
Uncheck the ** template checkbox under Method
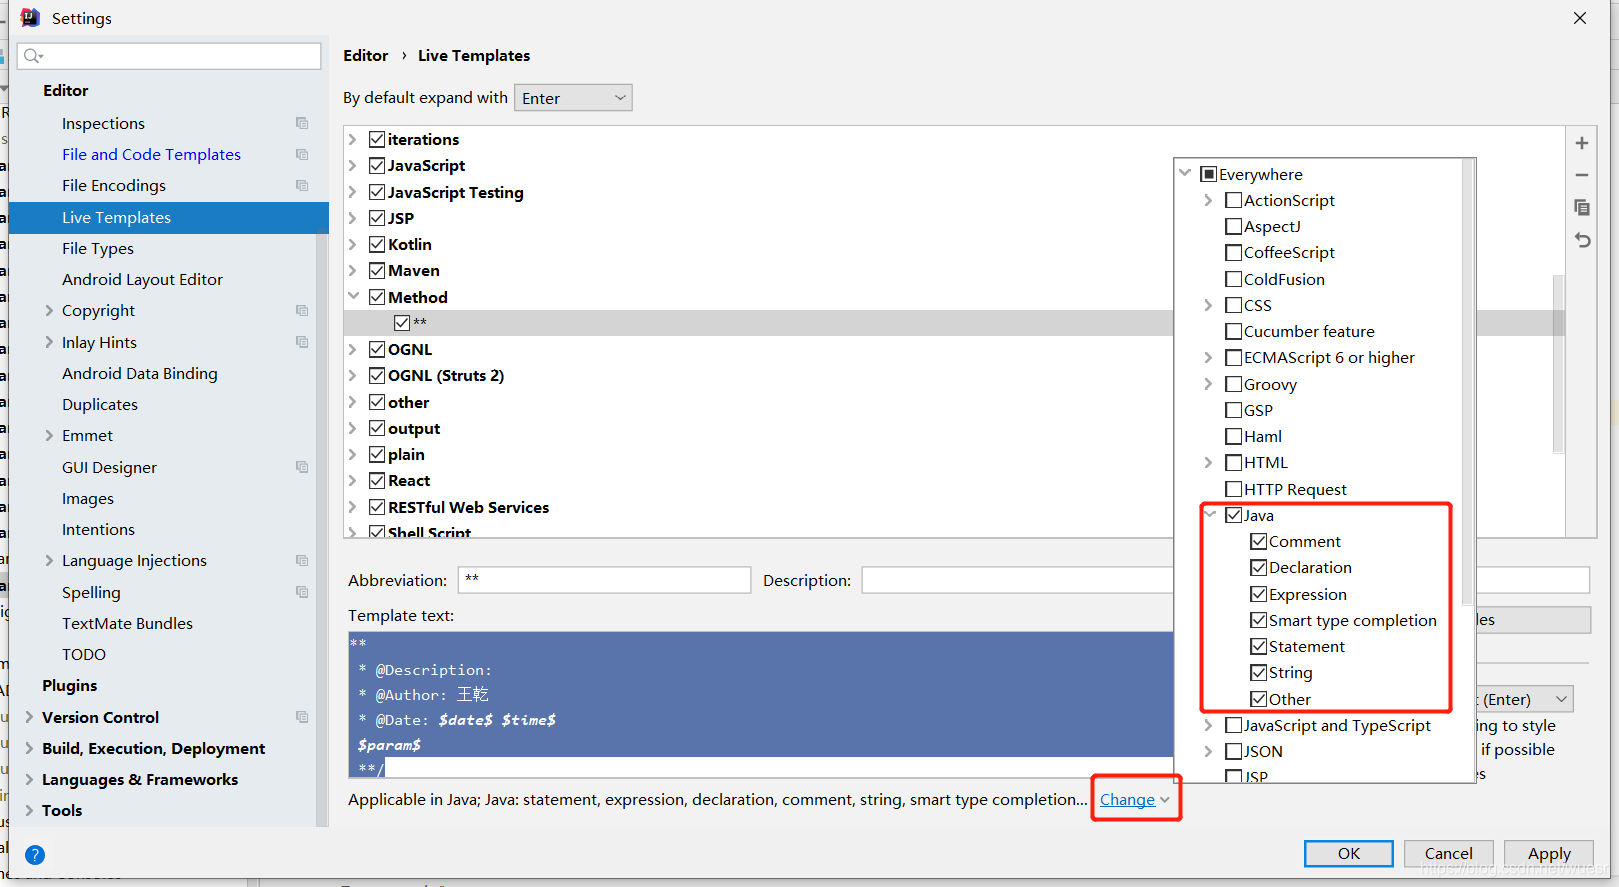(x=402, y=322)
